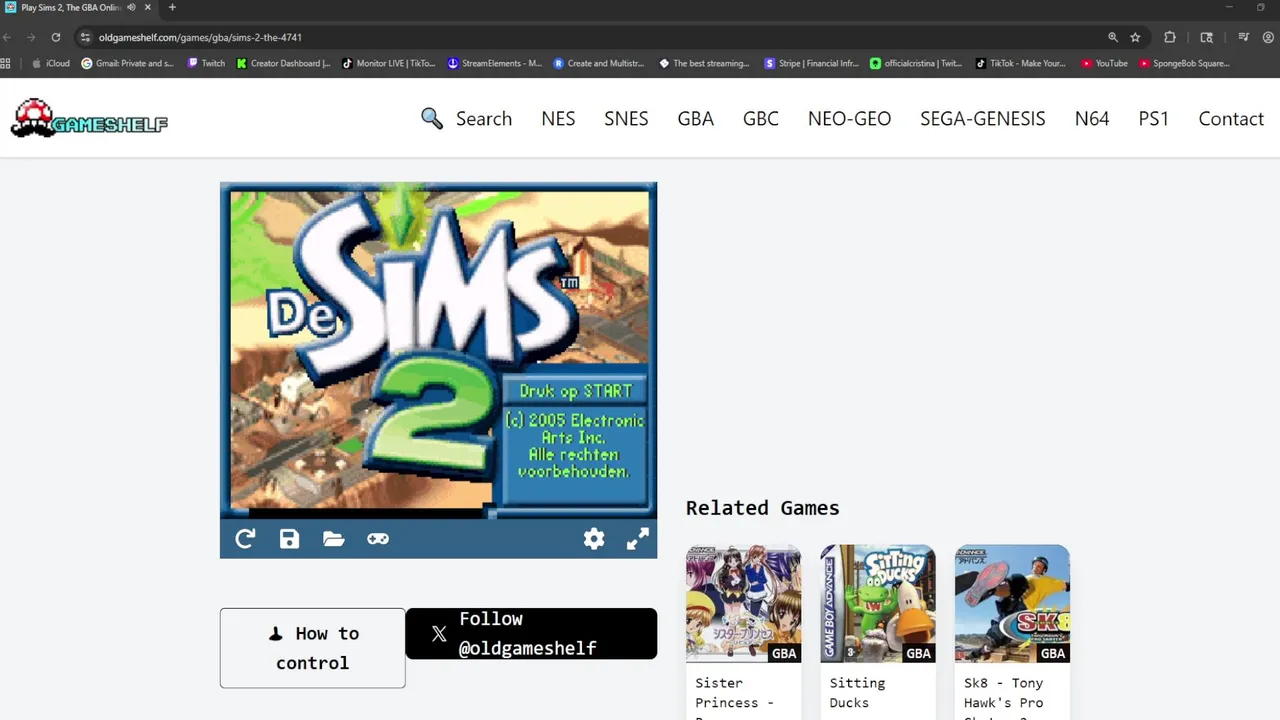The width and height of the screenshot is (1280, 720).
Task: Open the browser profile icon
Action: [x=1270, y=37]
